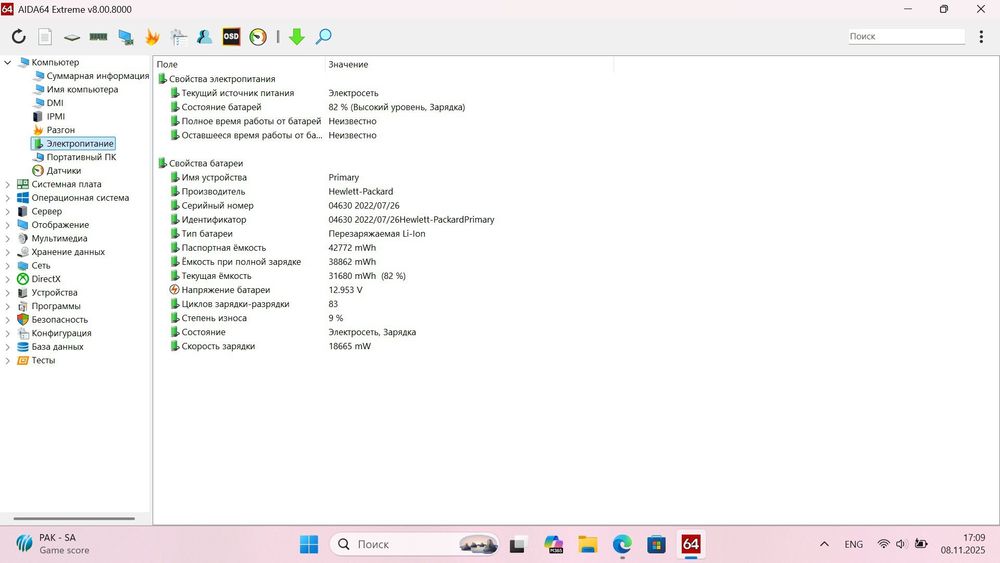Select Ёмкость при полной зарядке row

click(x=241, y=262)
